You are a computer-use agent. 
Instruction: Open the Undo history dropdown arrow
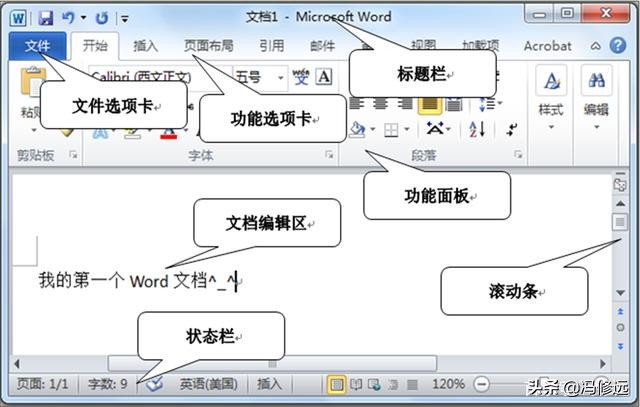tap(84, 18)
